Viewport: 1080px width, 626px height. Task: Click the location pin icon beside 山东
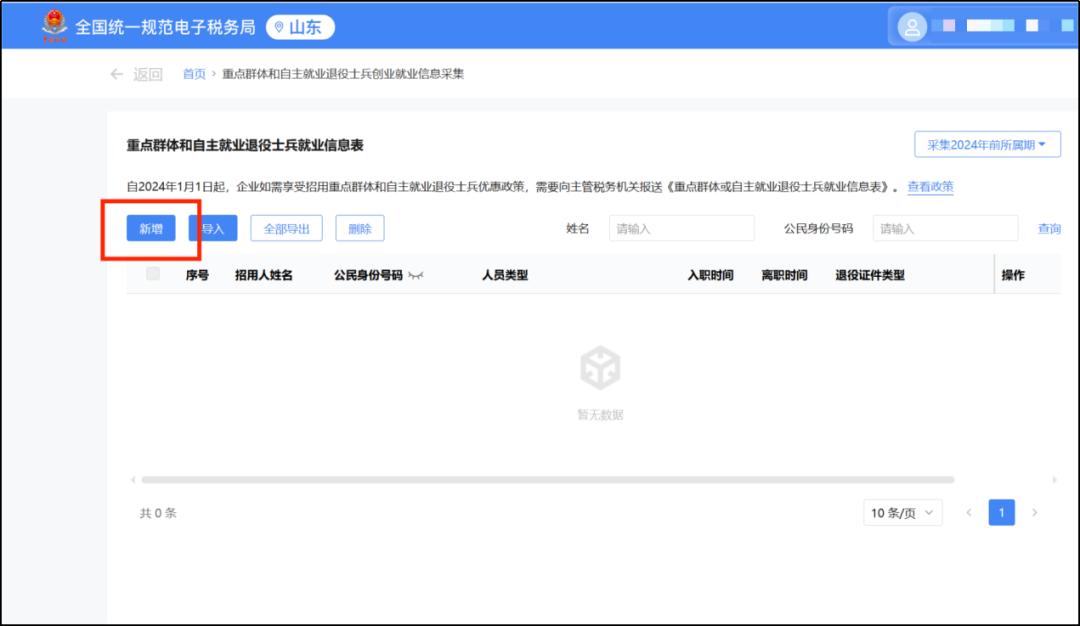tap(279, 28)
